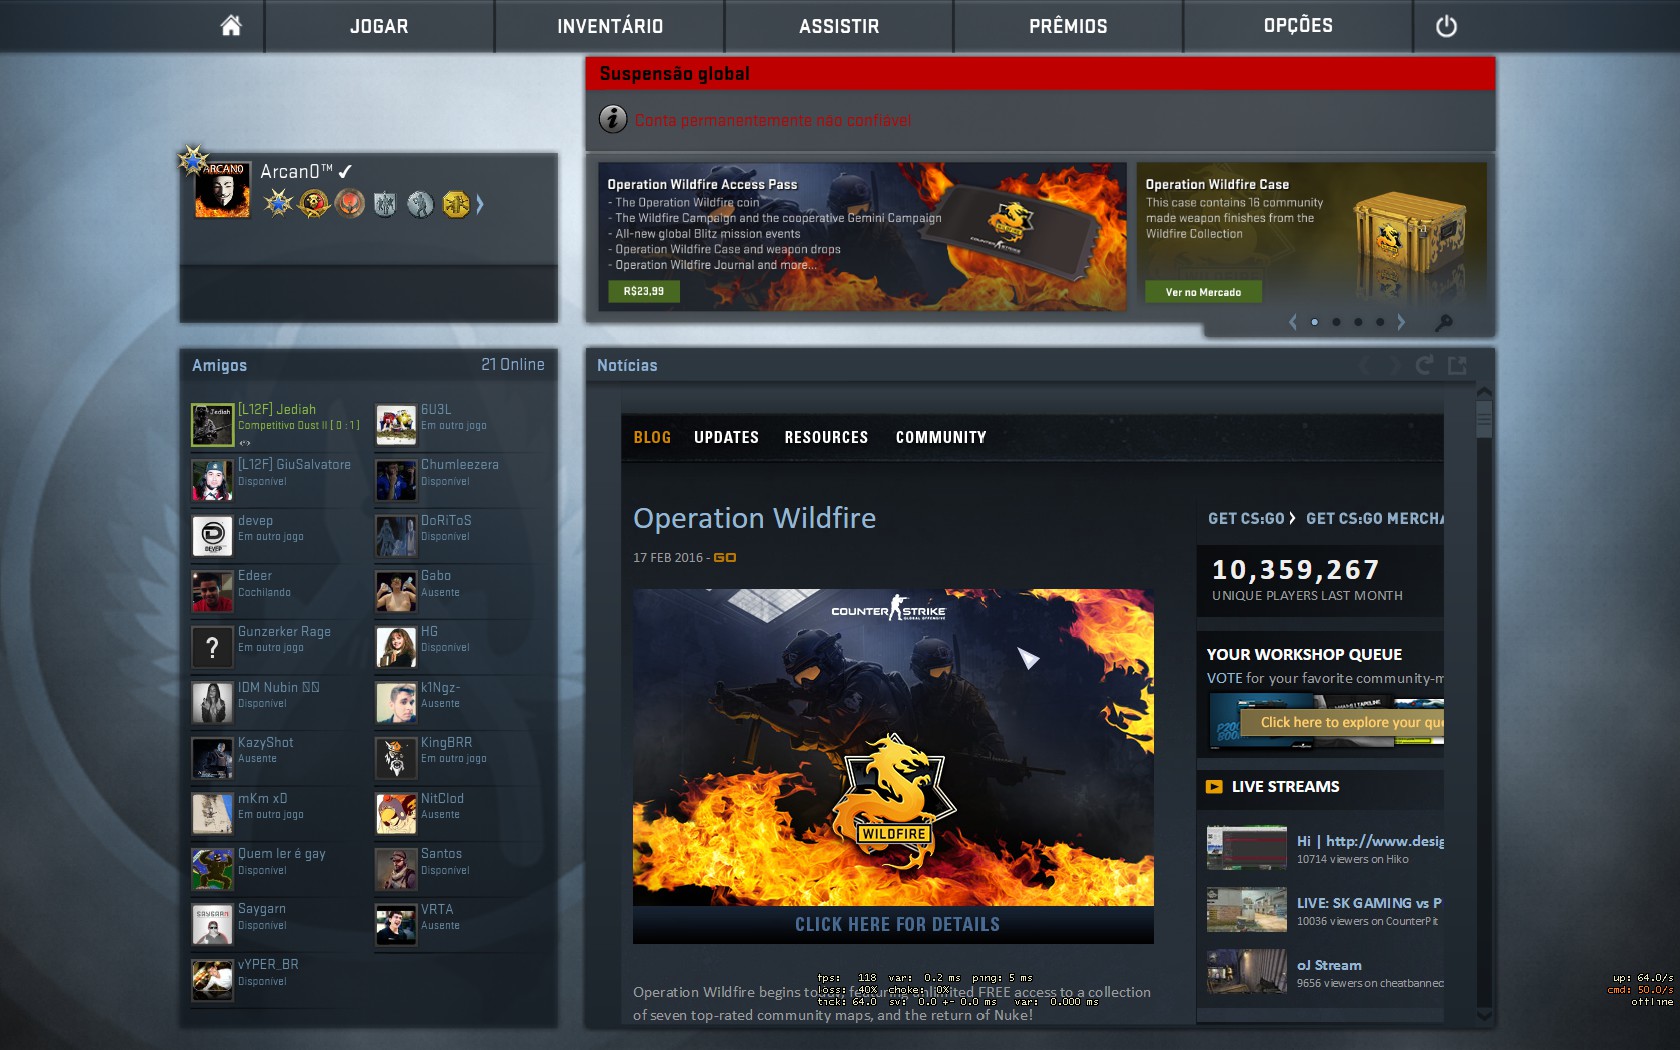Image resolution: width=1680 pixels, height=1050 pixels.
Task: Show next store banner with right arrow
Action: click(1401, 322)
